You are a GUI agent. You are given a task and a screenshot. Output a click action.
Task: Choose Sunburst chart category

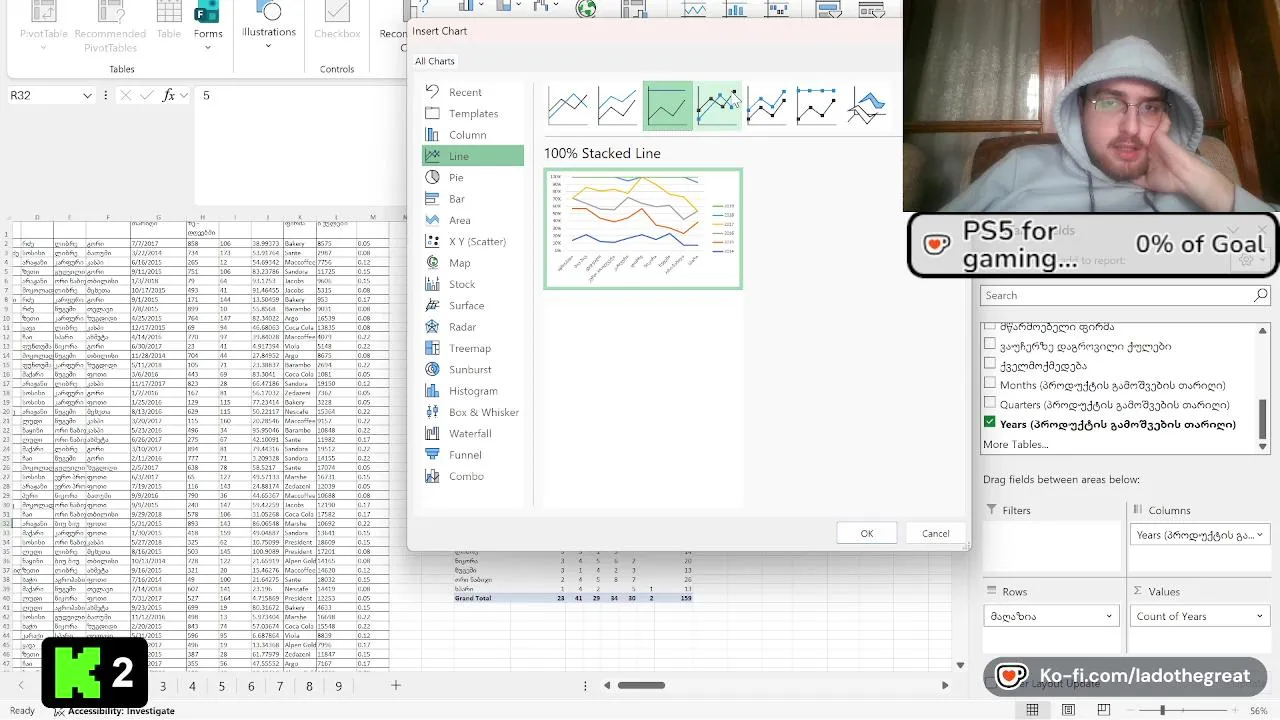pyautogui.click(x=470, y=369)
